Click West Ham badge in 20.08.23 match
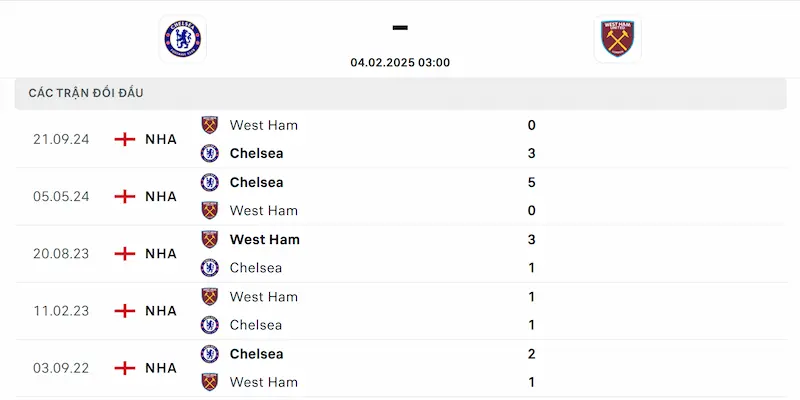 tap(210, 239)
